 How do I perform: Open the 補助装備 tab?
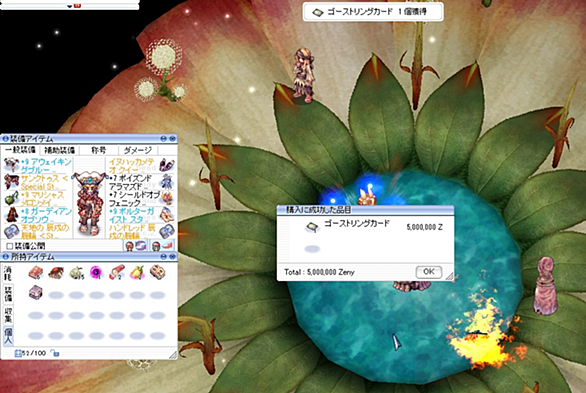[x=60, y=150]
